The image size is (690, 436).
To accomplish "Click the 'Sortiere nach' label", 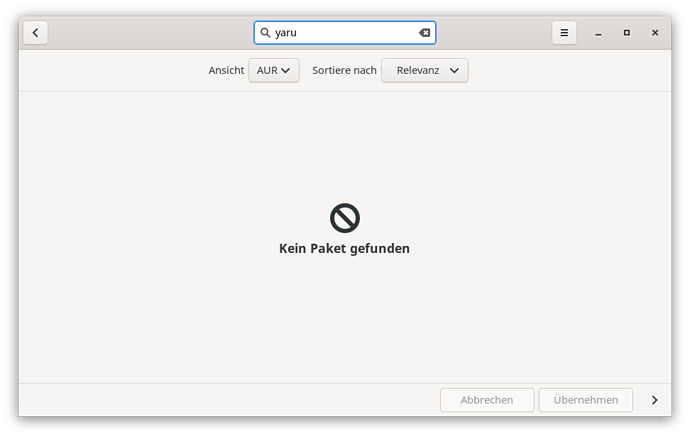I will pyautogui.click(x=344, y=70).
